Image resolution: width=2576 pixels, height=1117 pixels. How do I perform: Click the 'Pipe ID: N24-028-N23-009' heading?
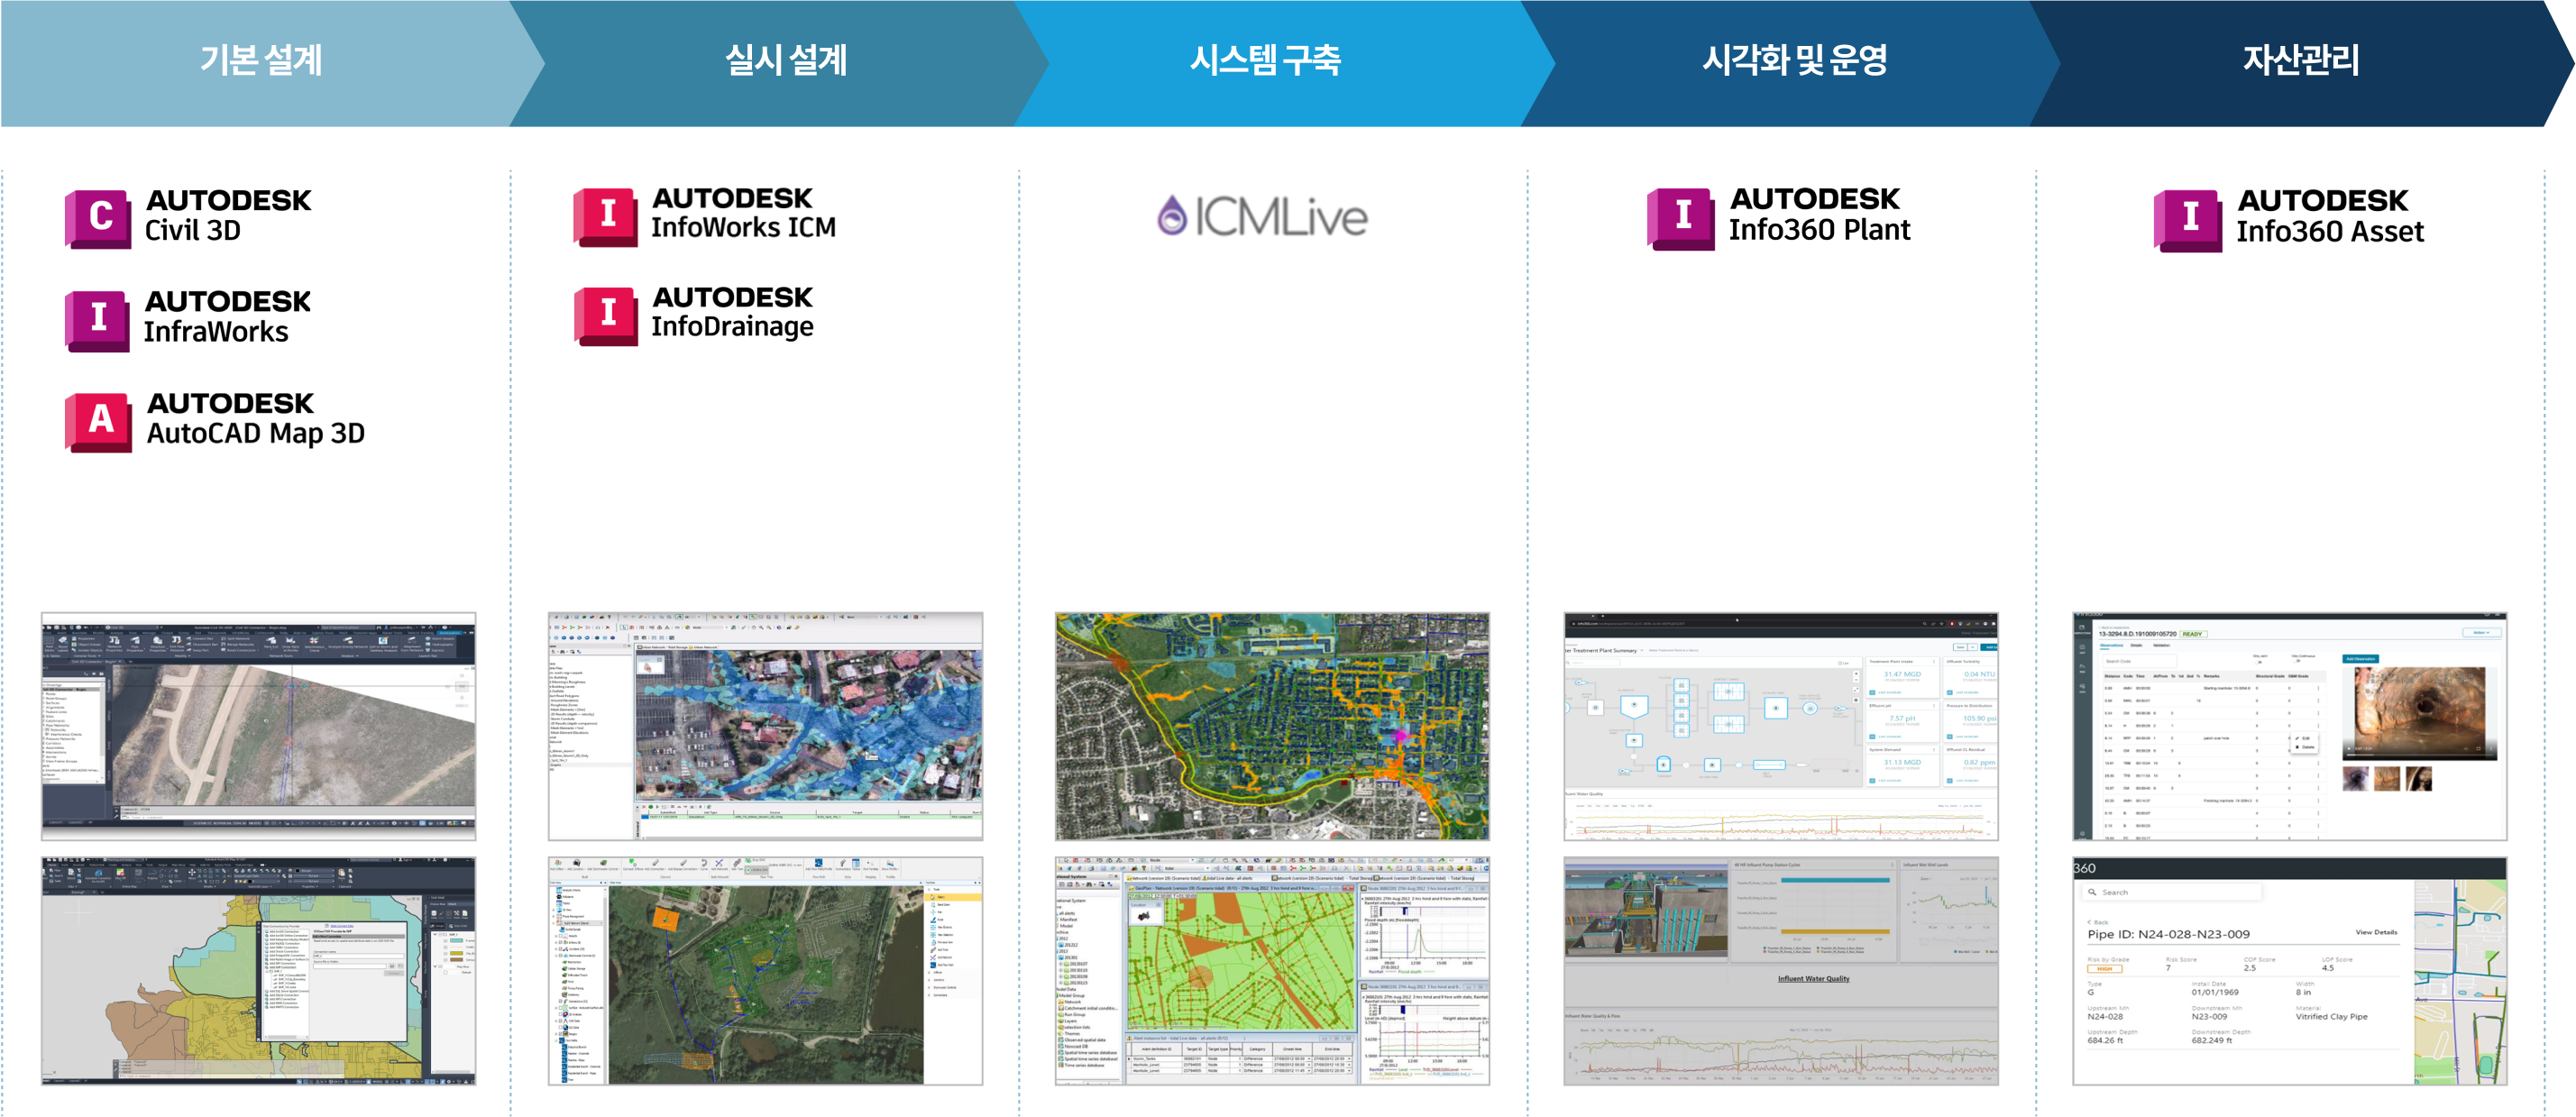pos(2168,934)
